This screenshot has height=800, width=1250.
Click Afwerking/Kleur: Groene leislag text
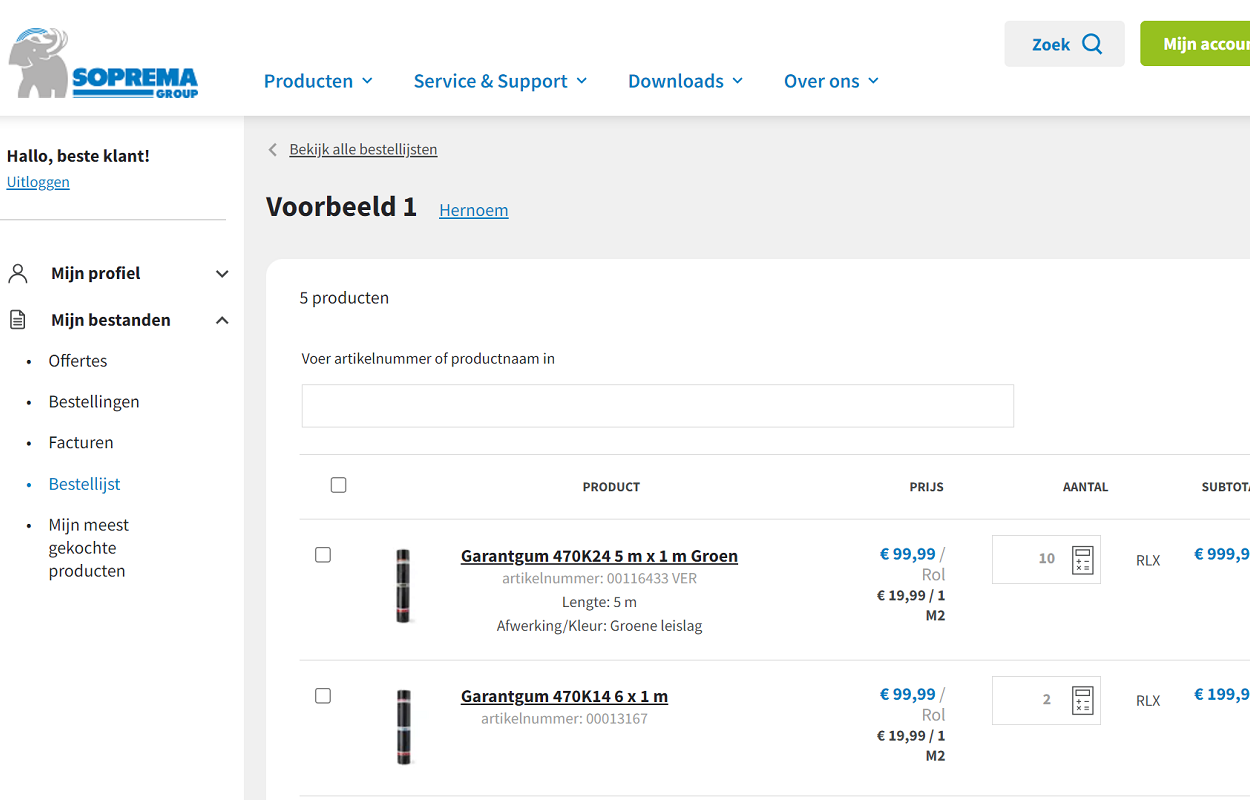point(599,626)
